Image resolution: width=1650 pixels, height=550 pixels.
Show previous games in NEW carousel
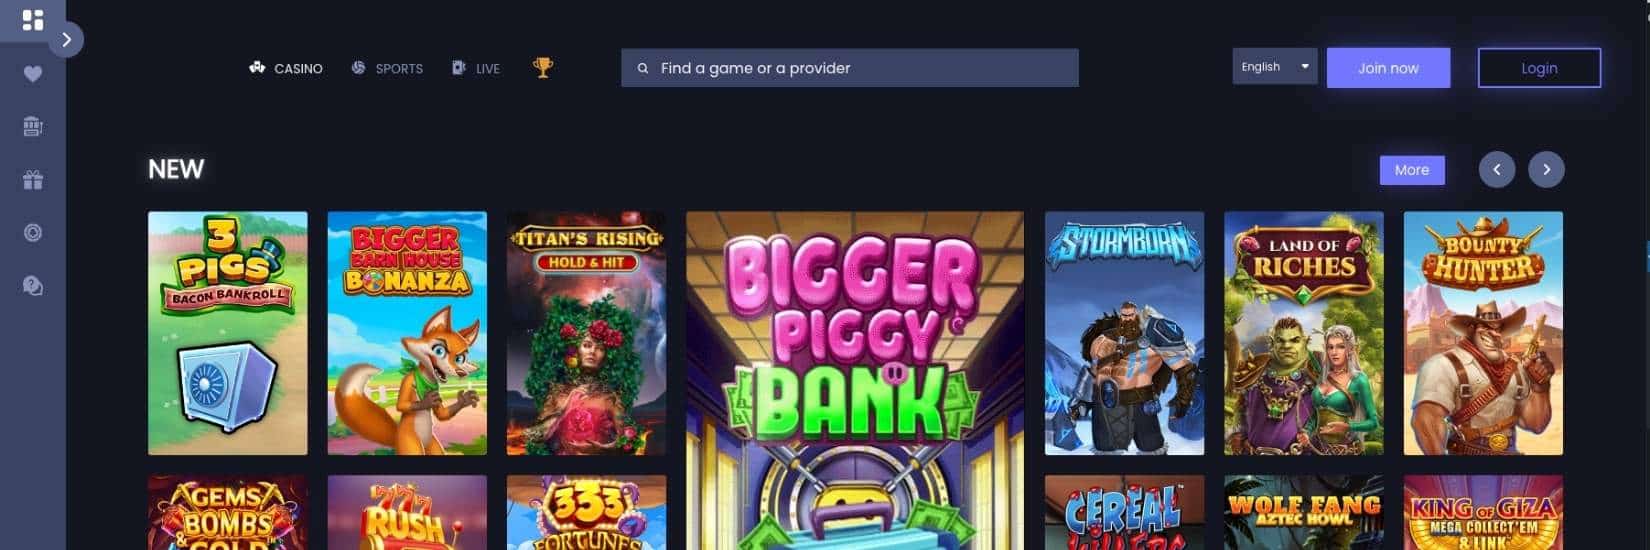pyautogui.click(x=1497, y=170)
